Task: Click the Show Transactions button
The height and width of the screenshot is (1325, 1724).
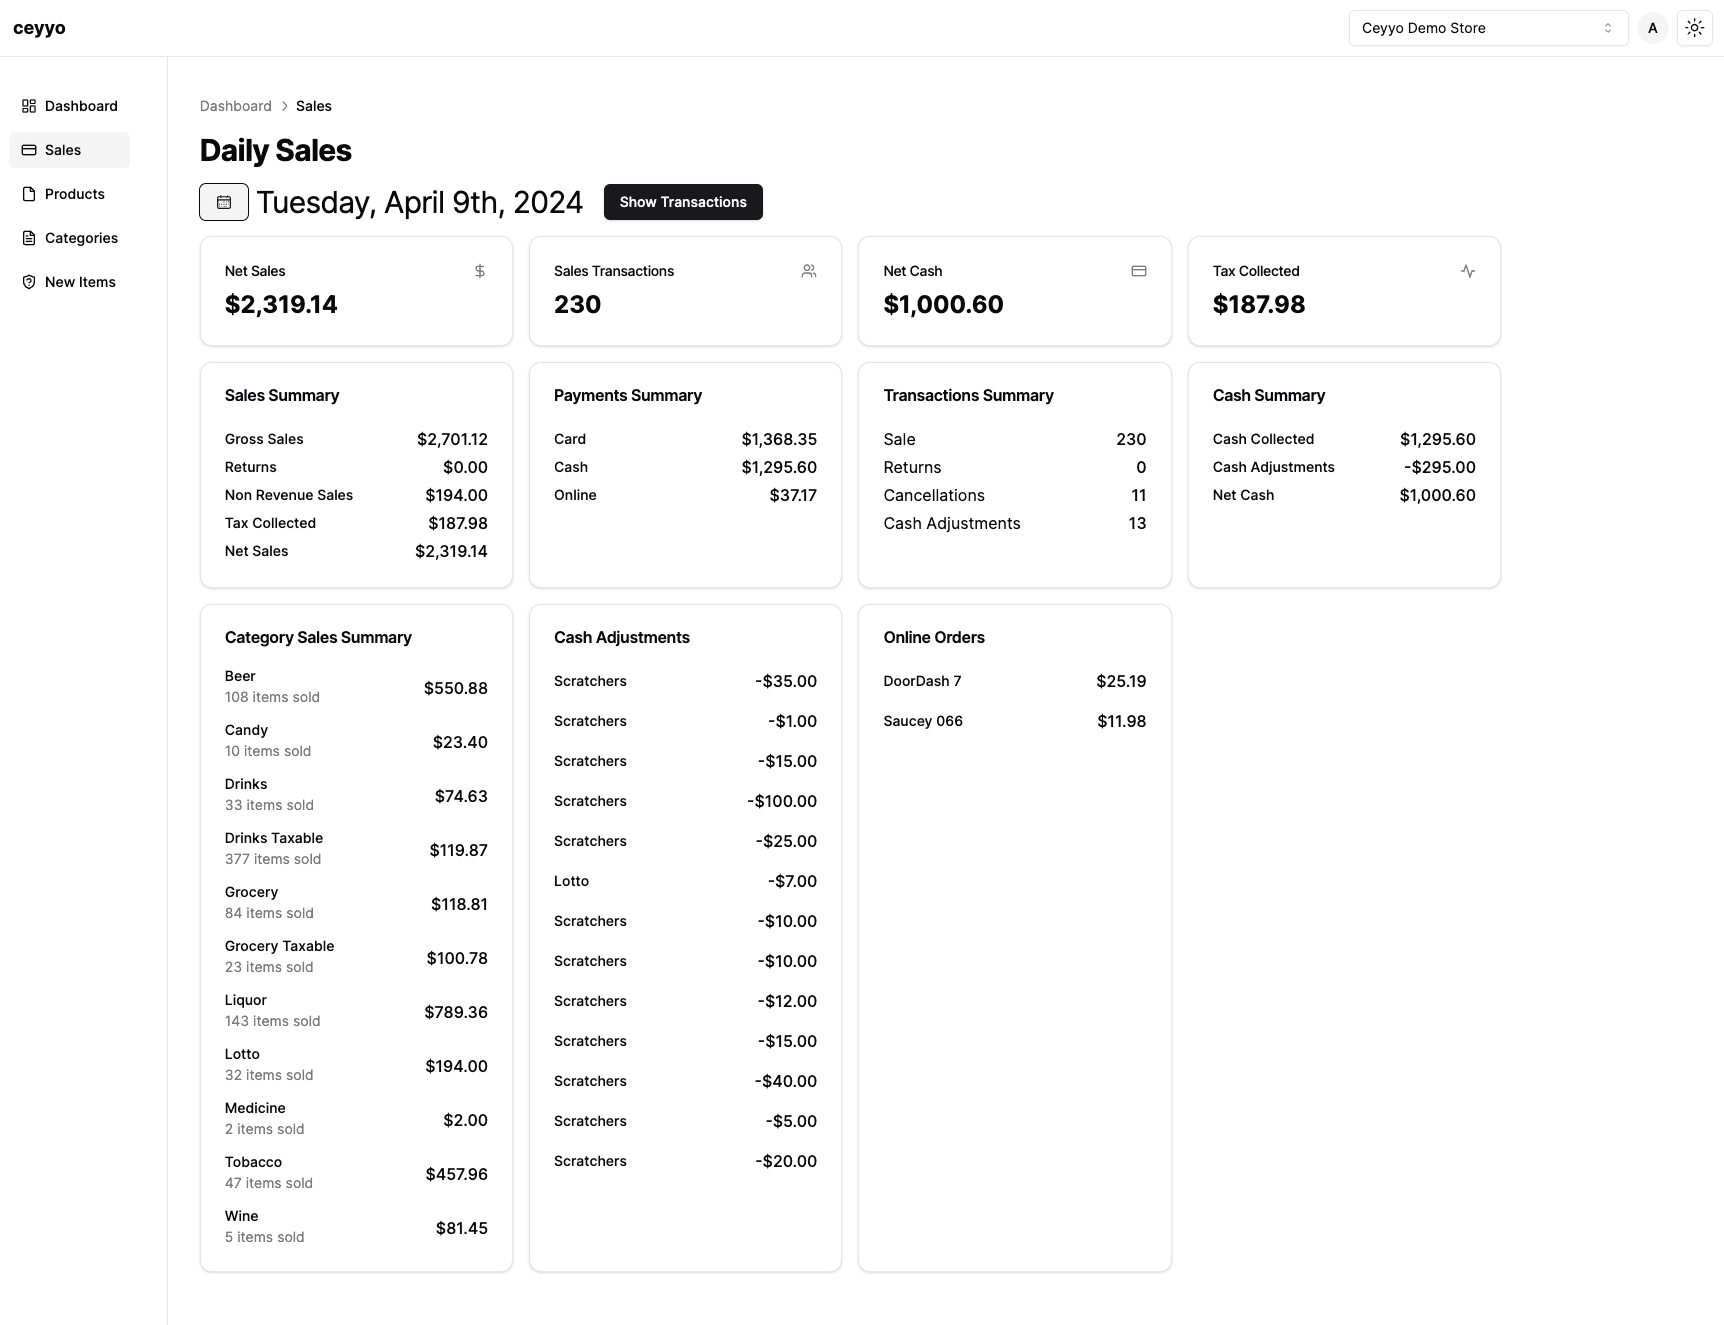Action: [x=683, y=201]
